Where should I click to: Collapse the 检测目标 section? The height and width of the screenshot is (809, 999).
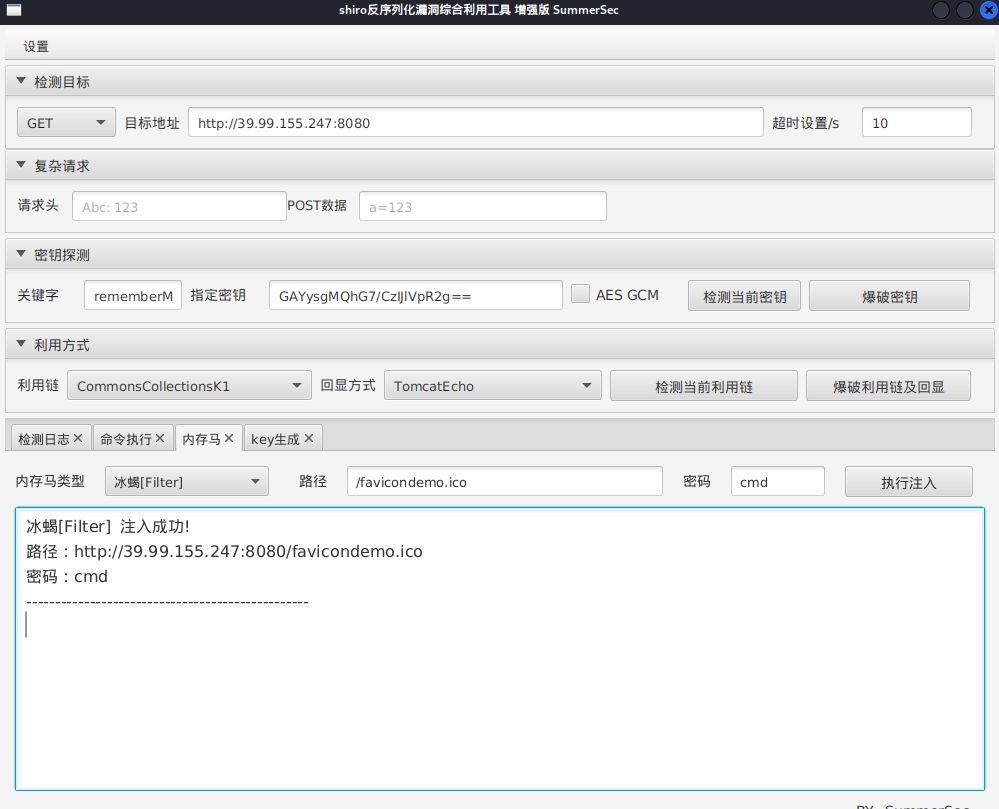click(x=20, y=81)
